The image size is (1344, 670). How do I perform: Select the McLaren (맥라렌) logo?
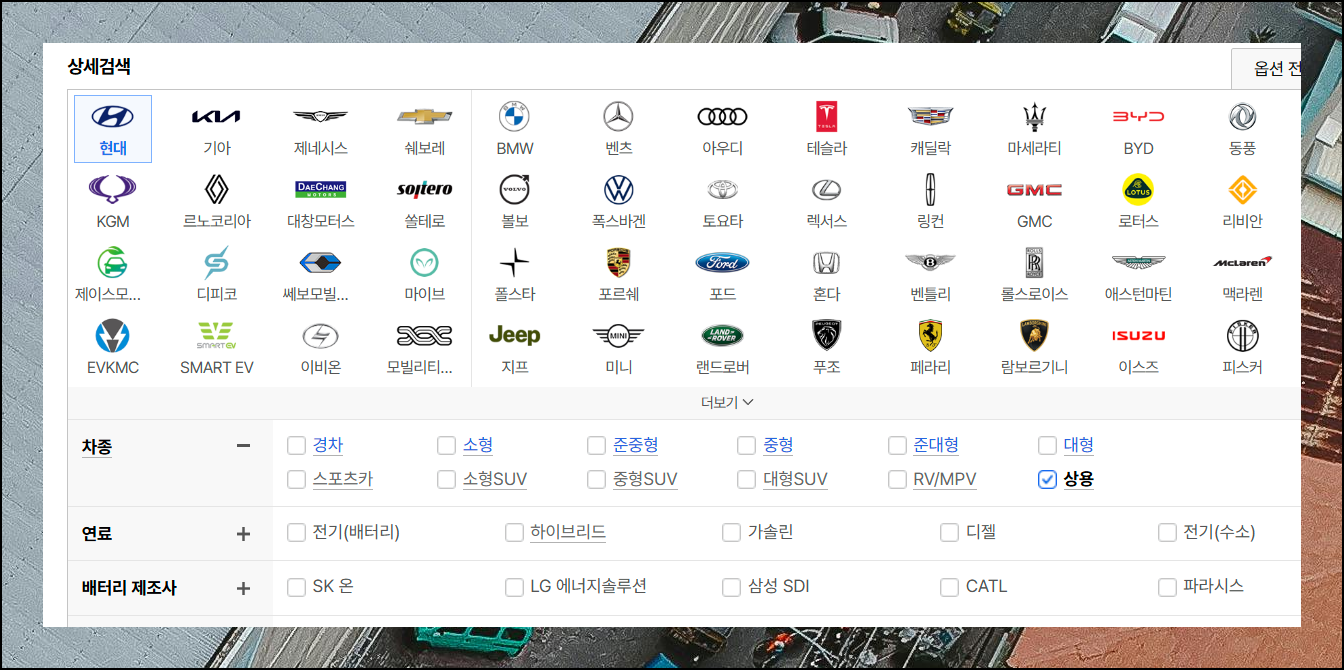(1242, 263)
